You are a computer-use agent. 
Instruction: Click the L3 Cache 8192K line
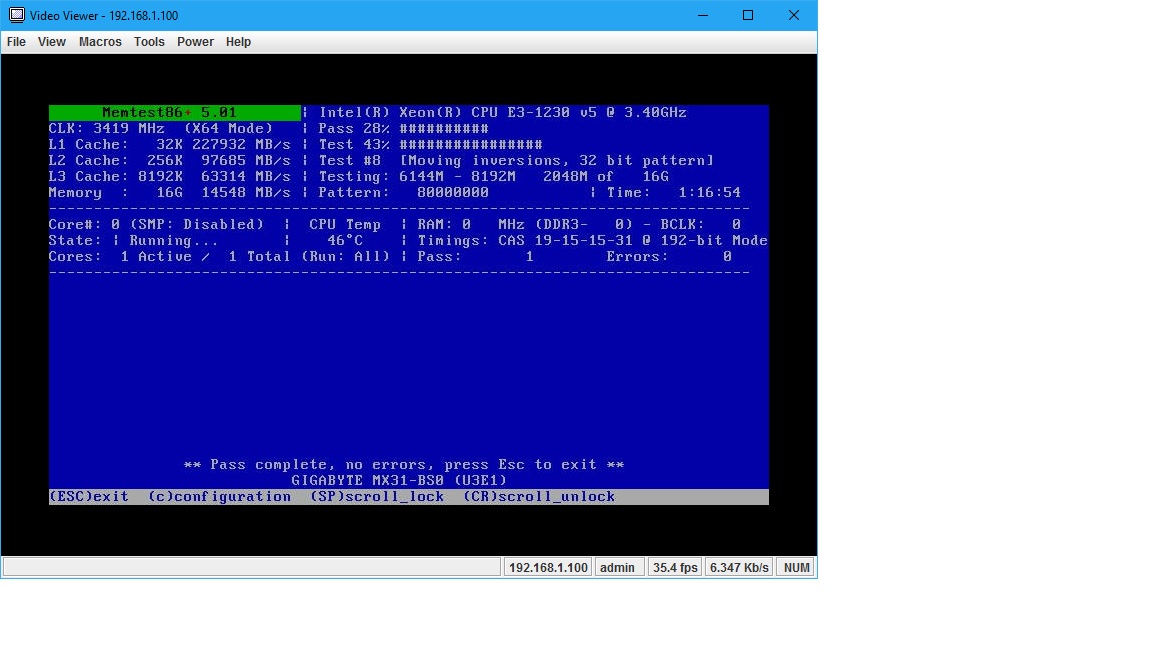[x=170, y=177]
